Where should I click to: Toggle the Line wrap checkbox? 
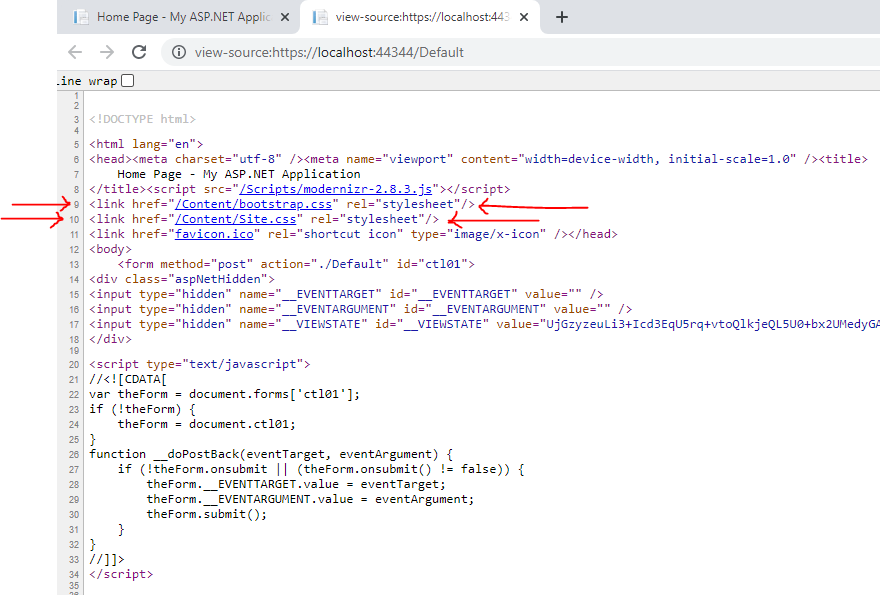click(127, 81)
